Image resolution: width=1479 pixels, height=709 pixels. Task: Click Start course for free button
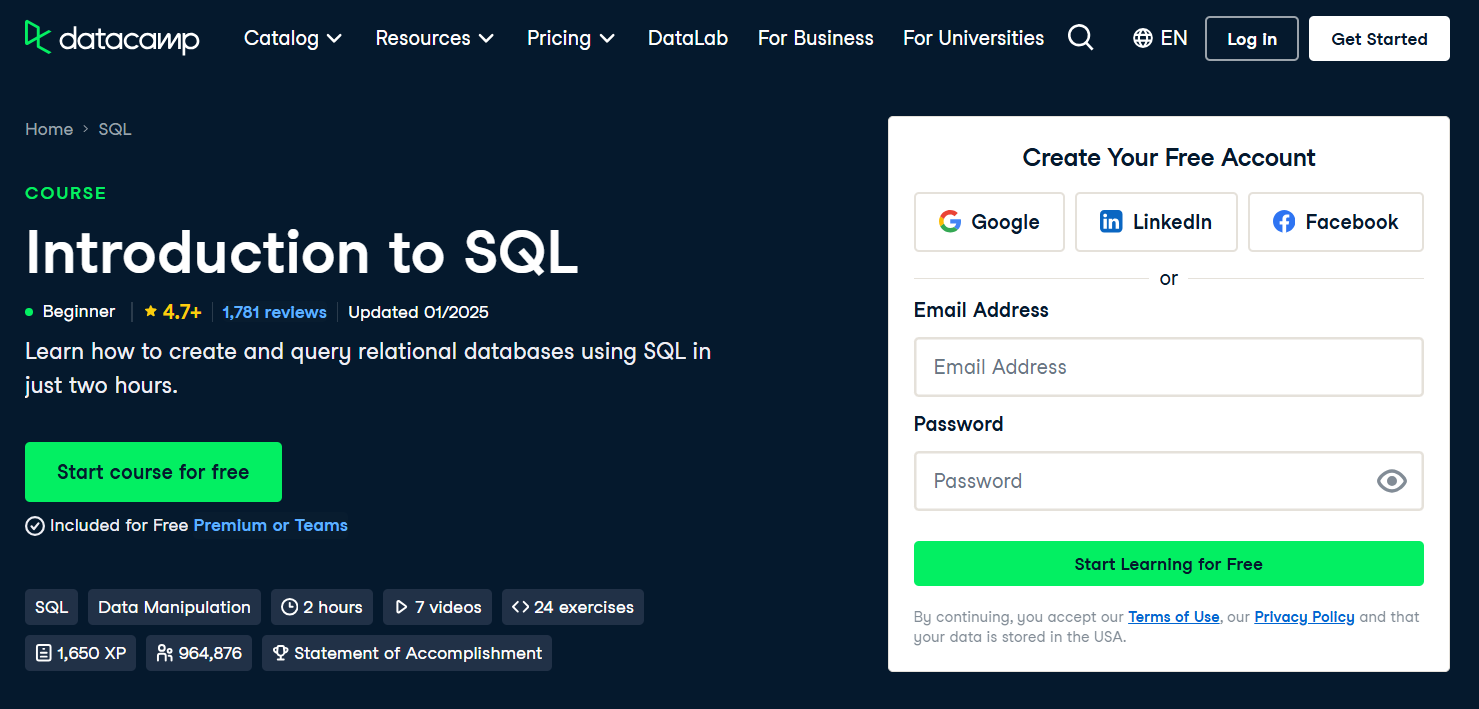click(153, 472)
